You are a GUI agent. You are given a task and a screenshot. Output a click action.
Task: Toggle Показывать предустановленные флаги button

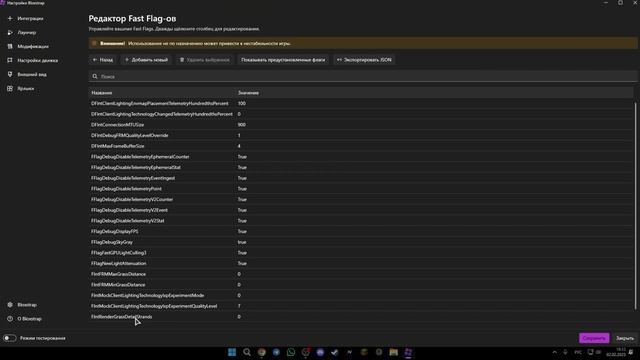[283, 60]
